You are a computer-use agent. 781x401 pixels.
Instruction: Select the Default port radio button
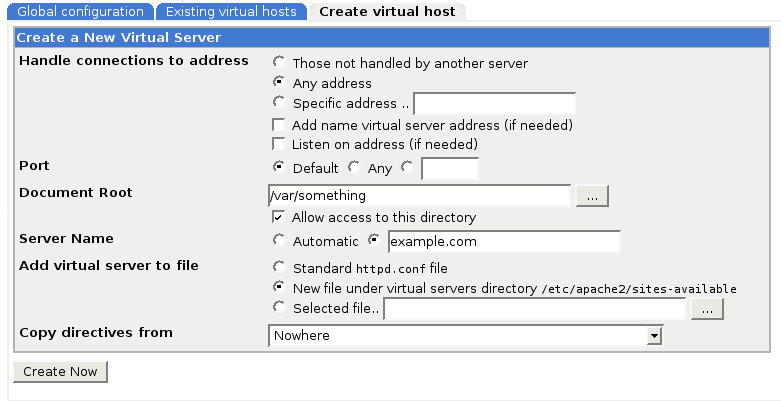tap(279, 167)
